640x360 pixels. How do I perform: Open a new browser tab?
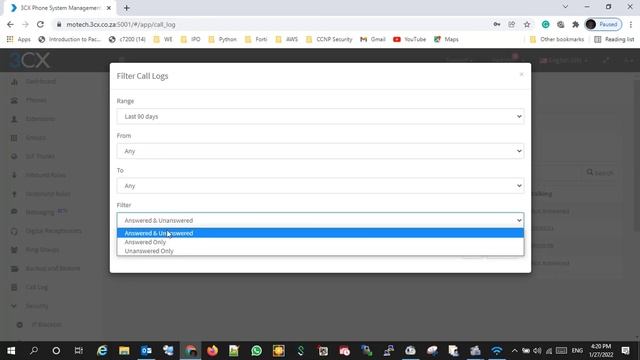pos(127,8)
